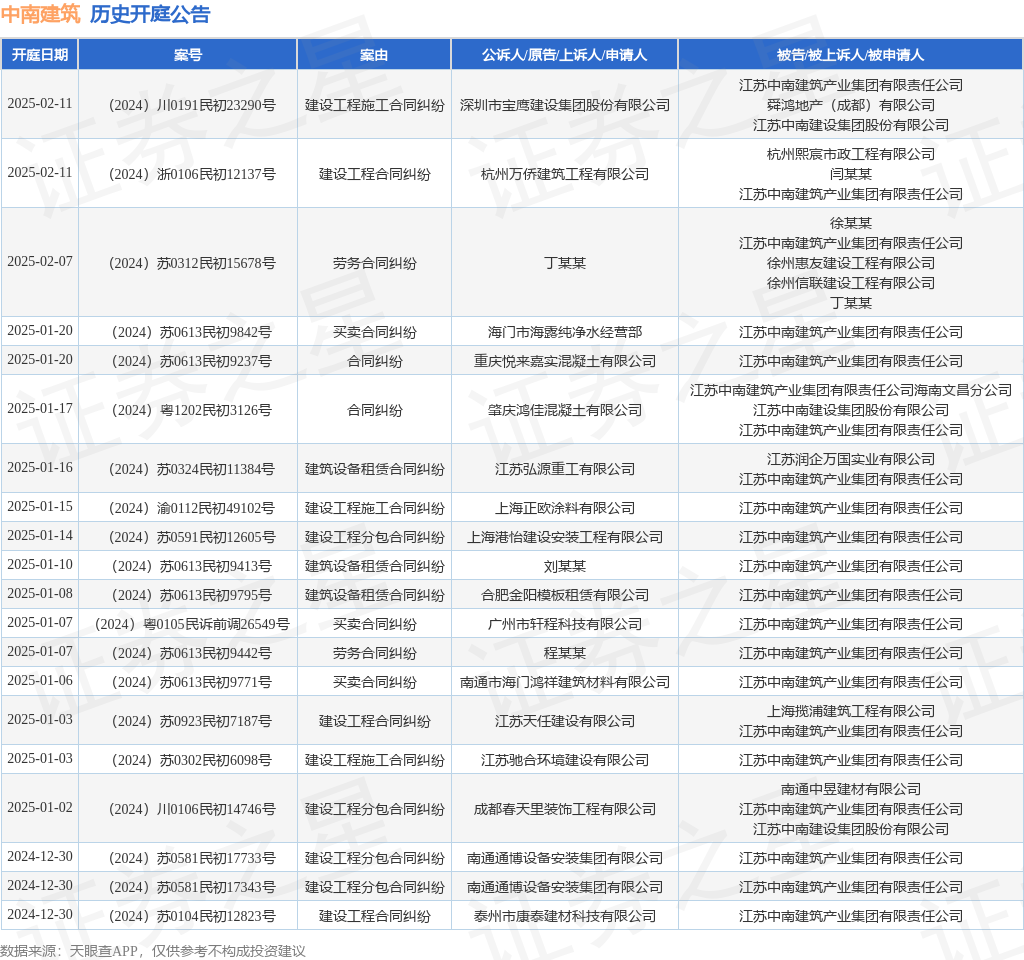The height and width of the screenshot is (960, 1024).
Task: Select case number 川0191民初23290号
Action: coord(192,105)
